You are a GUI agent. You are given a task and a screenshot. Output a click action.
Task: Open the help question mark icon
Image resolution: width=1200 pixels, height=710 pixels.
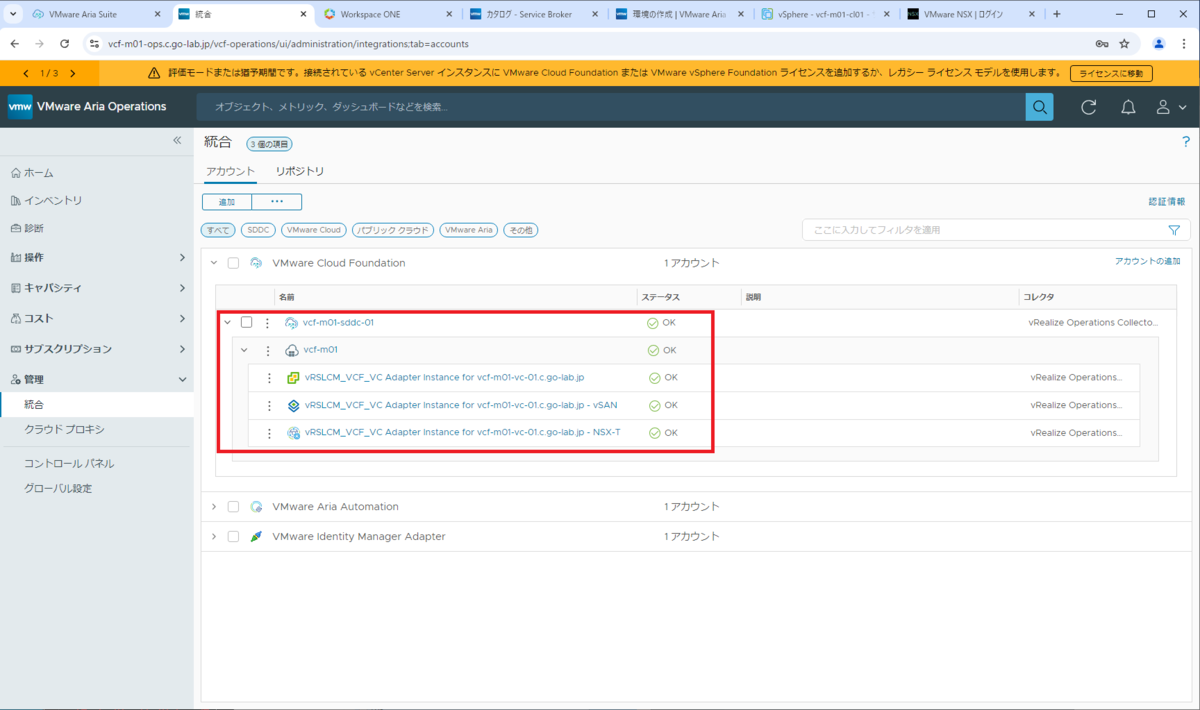click(1186, 142)
